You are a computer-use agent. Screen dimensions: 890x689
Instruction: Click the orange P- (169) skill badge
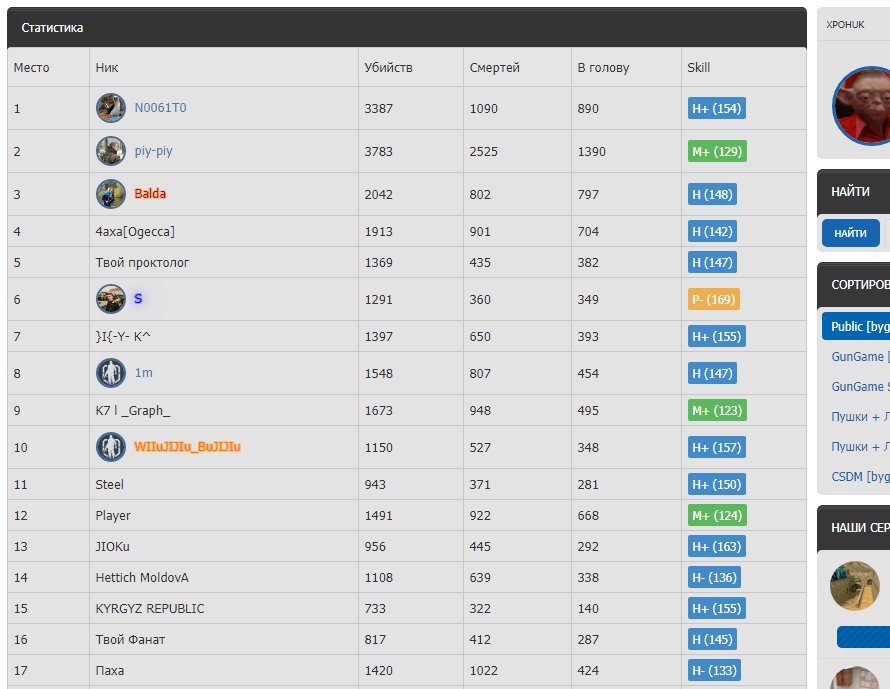(x=713, y=299)
